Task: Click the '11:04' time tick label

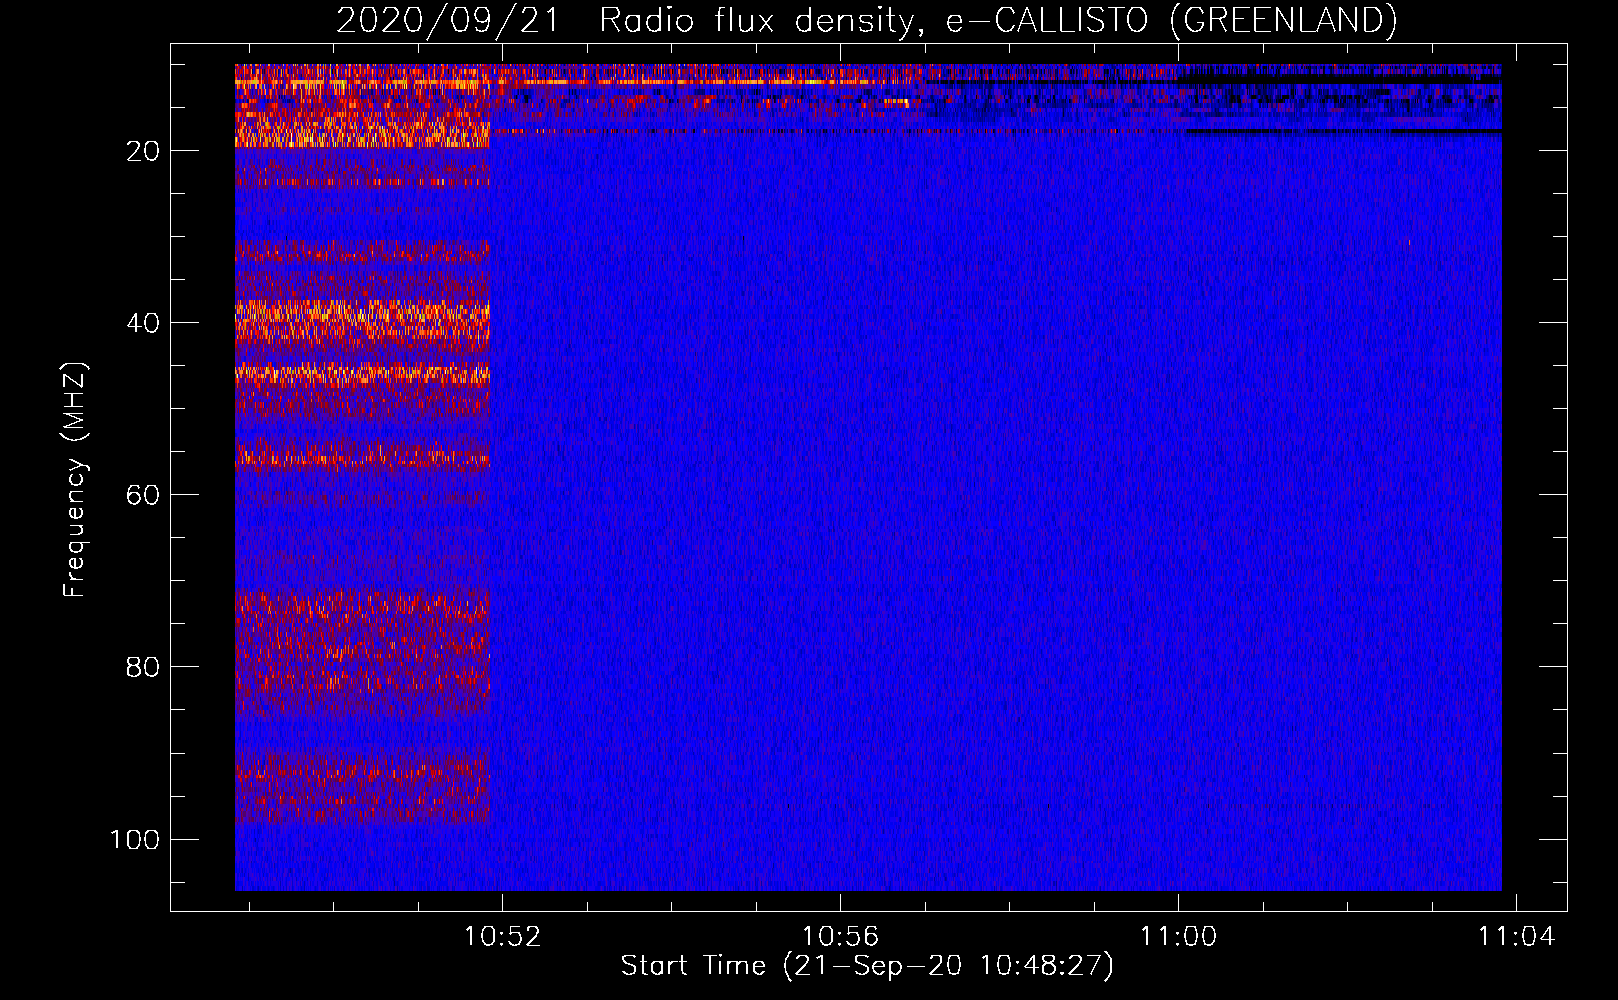Action: (1516, 937)
